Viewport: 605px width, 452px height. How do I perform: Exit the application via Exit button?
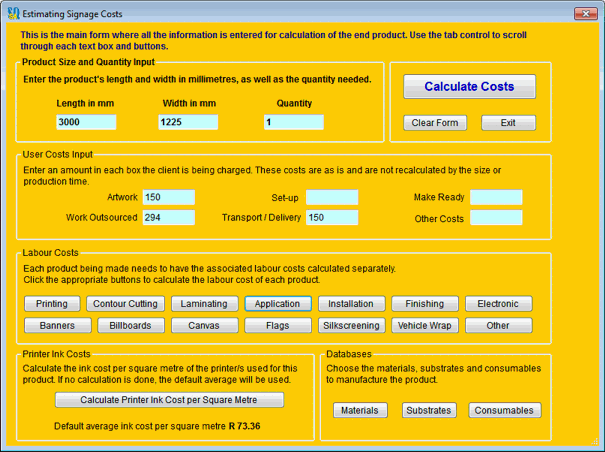click(x=508, y=123)
